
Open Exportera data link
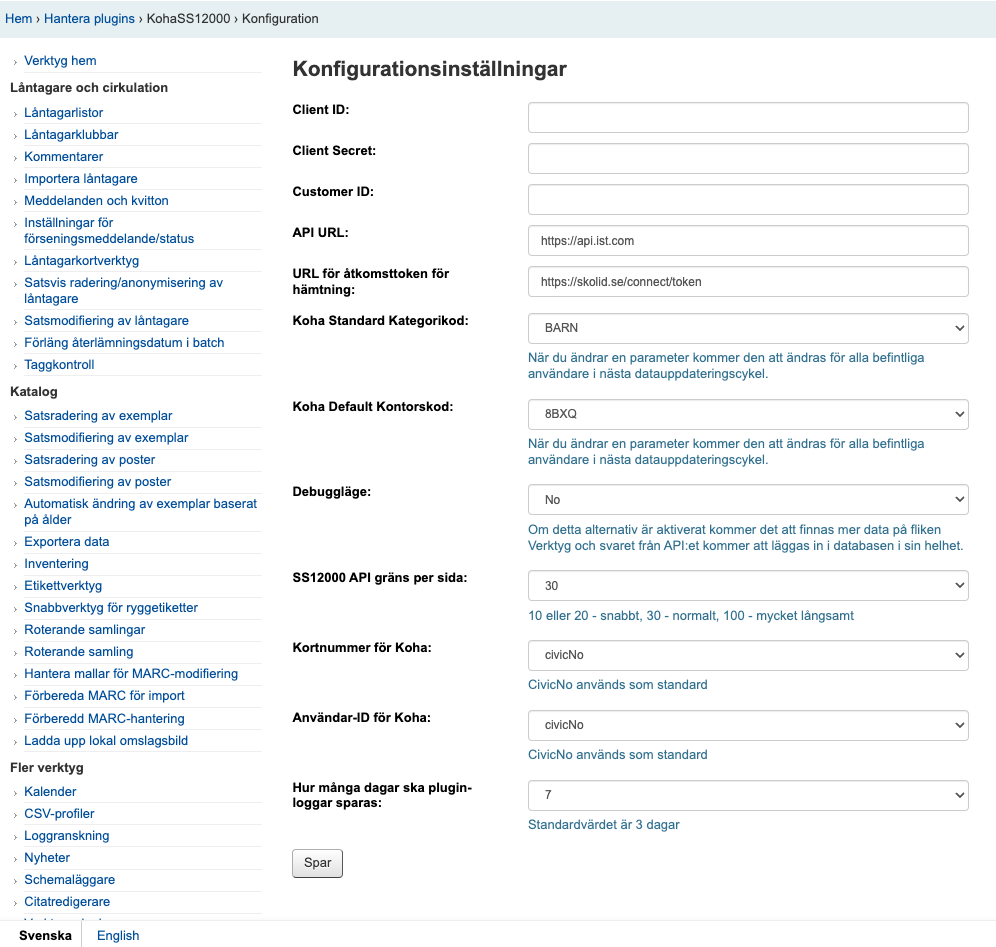[x=67, y=542]
